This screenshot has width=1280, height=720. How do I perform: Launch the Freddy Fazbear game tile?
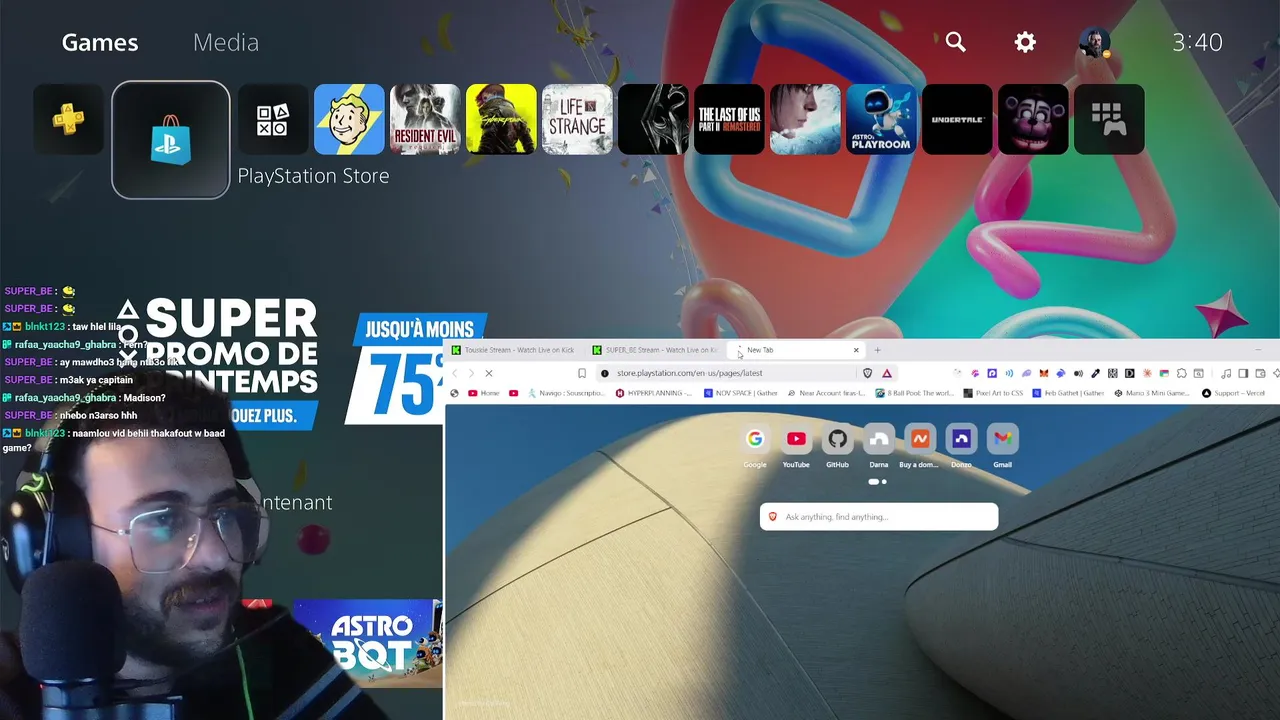coord(1033,120)
